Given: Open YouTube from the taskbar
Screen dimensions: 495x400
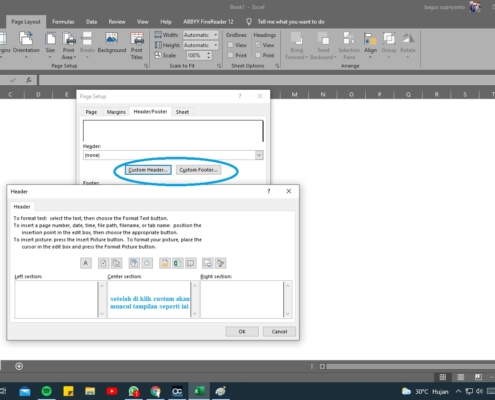Looking at the screenshot, I should 112,391.
